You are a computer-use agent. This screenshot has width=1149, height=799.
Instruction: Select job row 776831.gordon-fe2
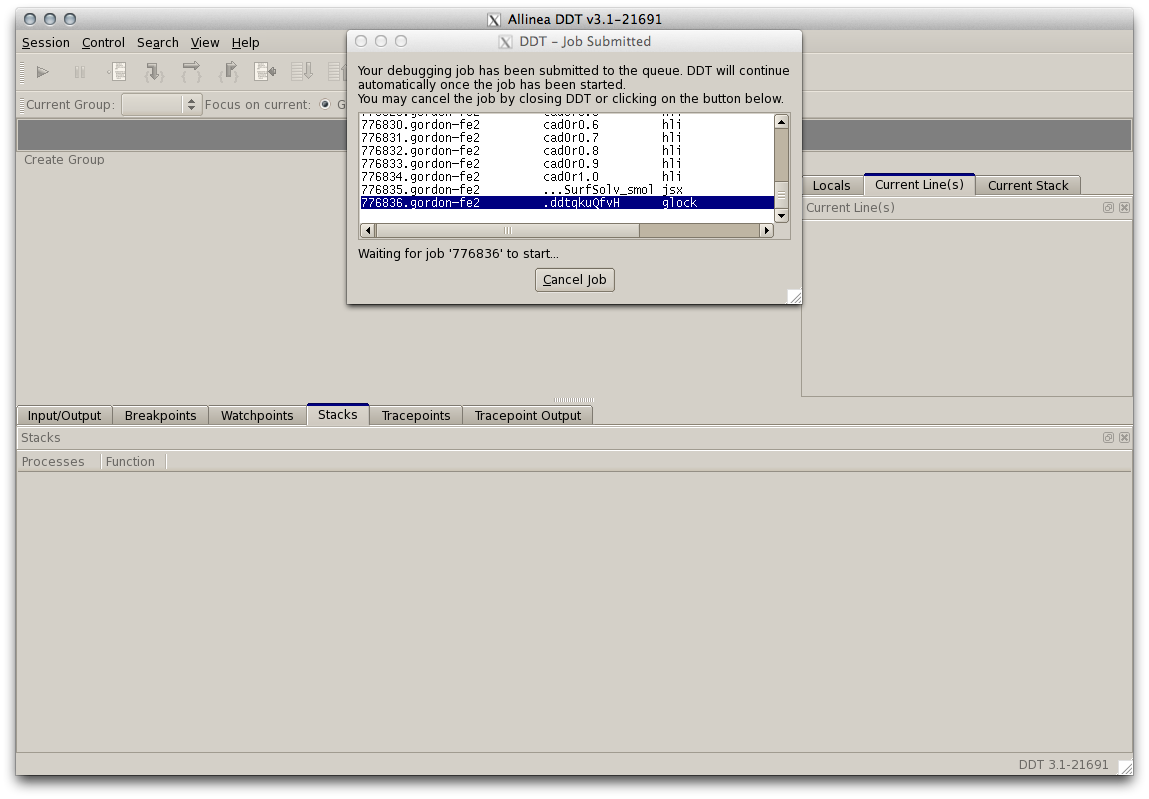click(567, 137)
